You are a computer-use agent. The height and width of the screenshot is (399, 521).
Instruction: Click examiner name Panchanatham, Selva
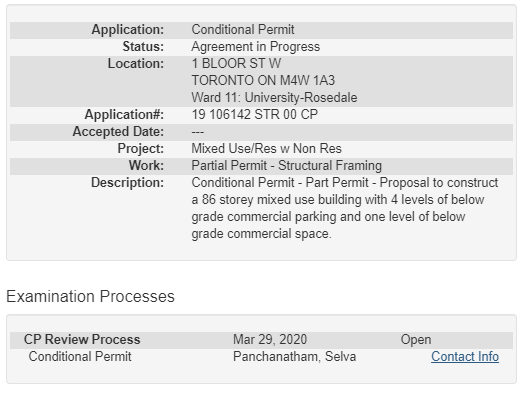click(x=294, y=356)
